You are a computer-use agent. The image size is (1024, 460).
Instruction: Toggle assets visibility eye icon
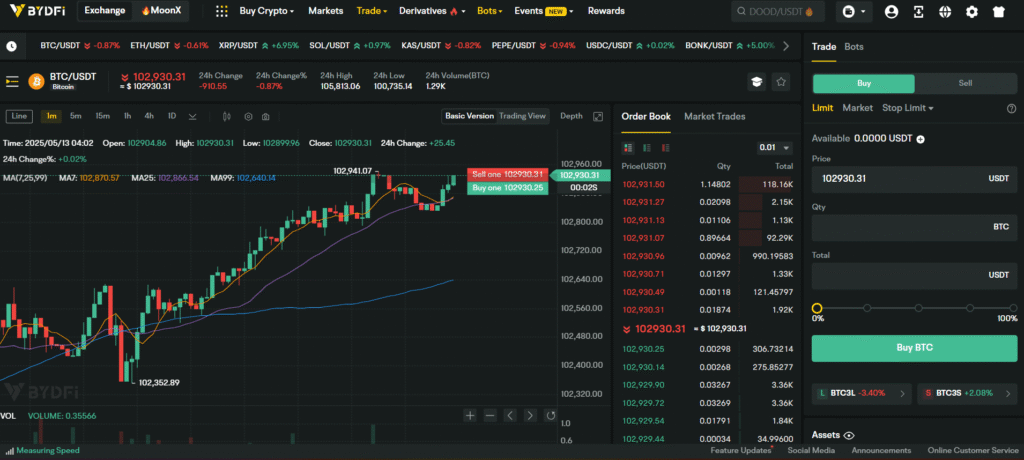click(x=849, y=435)
